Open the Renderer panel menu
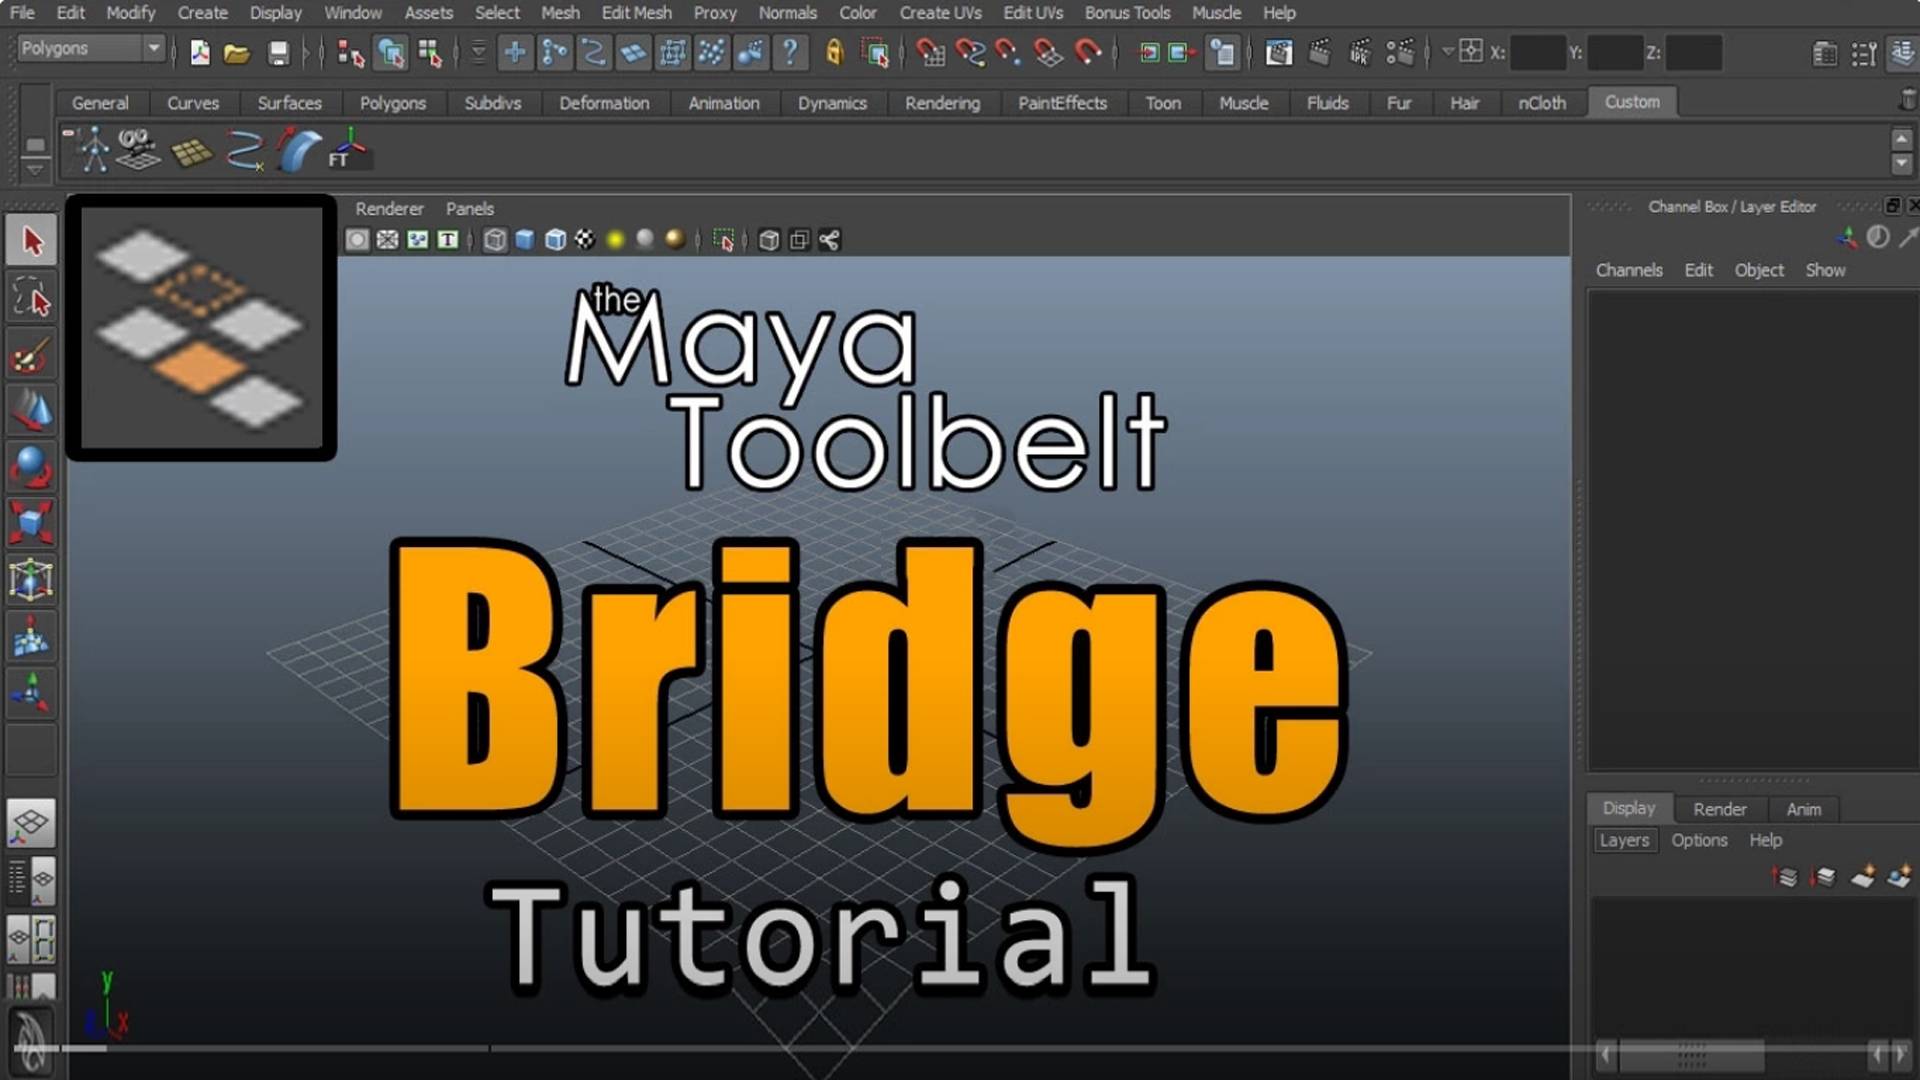Image resolution: width=1920 pixels, height=1080 pixels. [389, 209]
